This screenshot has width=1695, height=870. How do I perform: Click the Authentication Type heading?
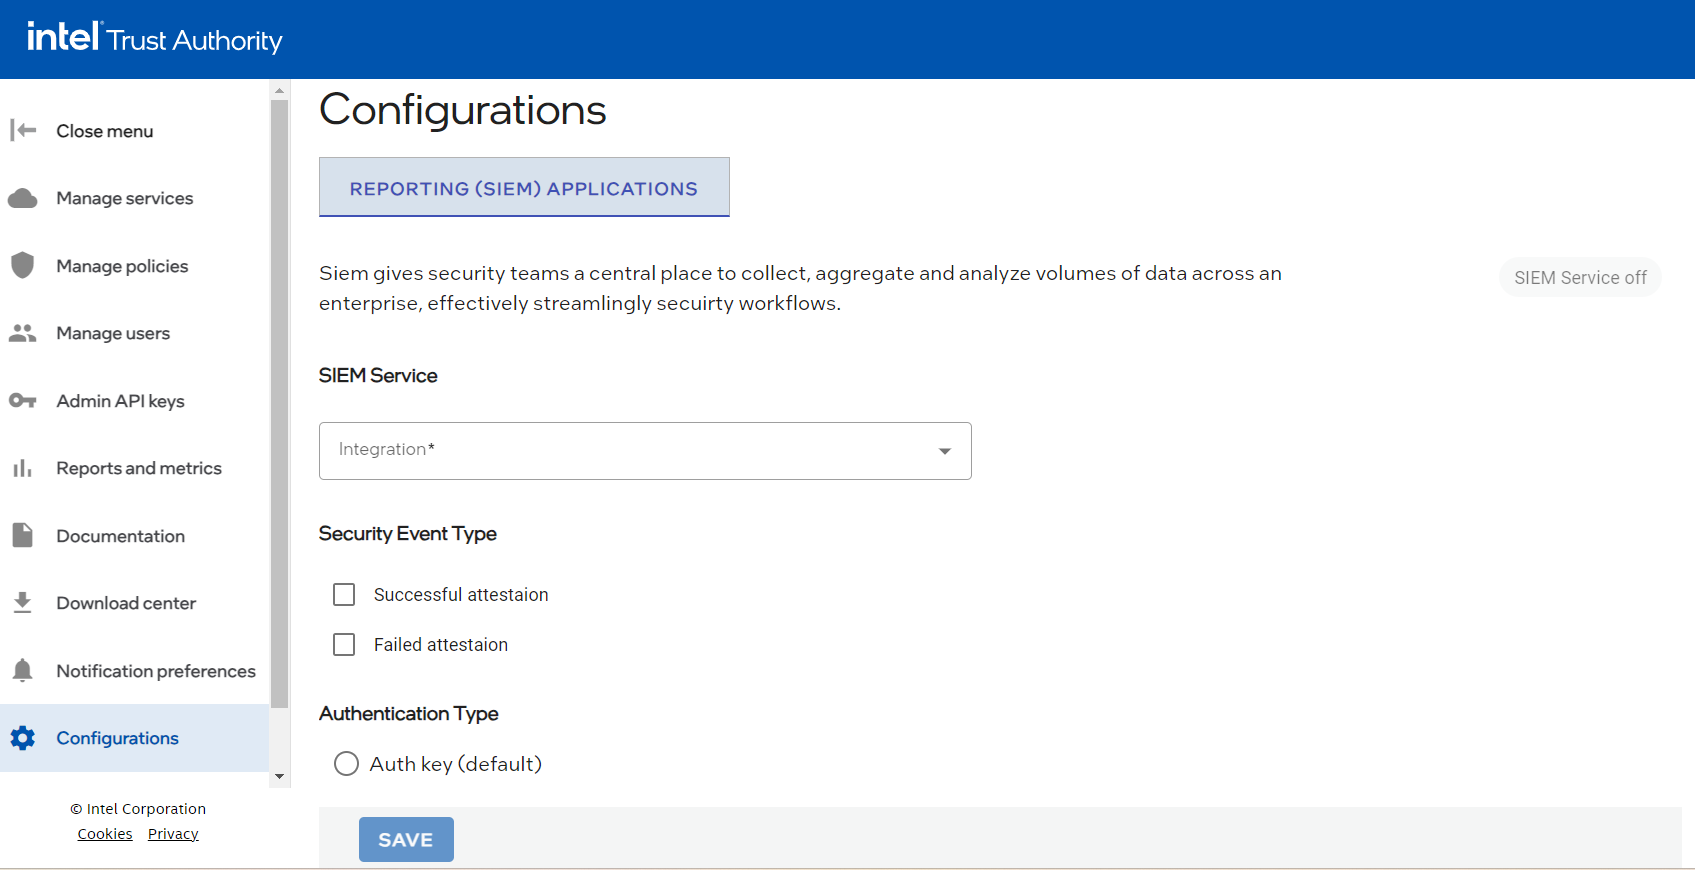(x=409, y=714)
